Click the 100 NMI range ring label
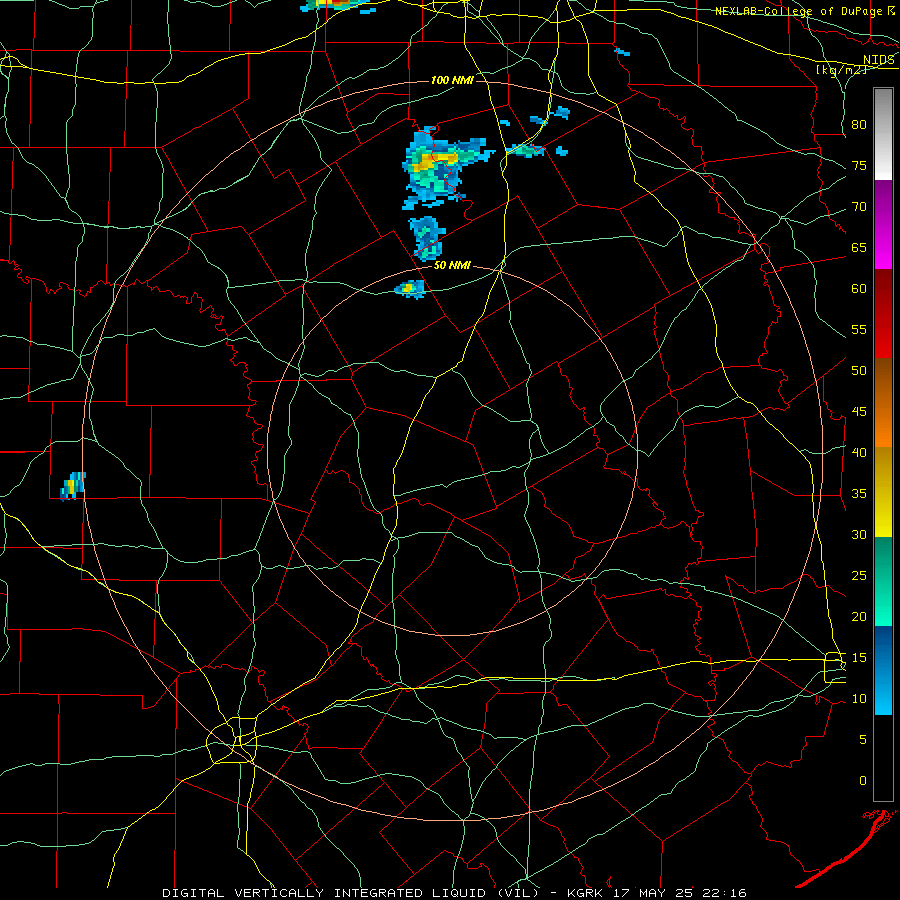 coord(452,80)
